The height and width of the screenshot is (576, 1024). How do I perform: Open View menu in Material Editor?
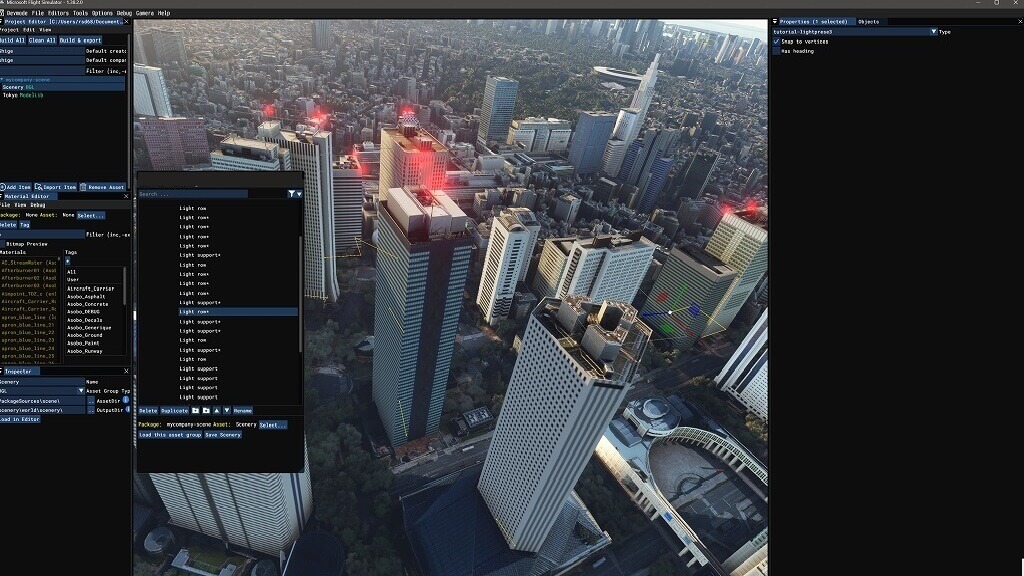coord(20,205)
